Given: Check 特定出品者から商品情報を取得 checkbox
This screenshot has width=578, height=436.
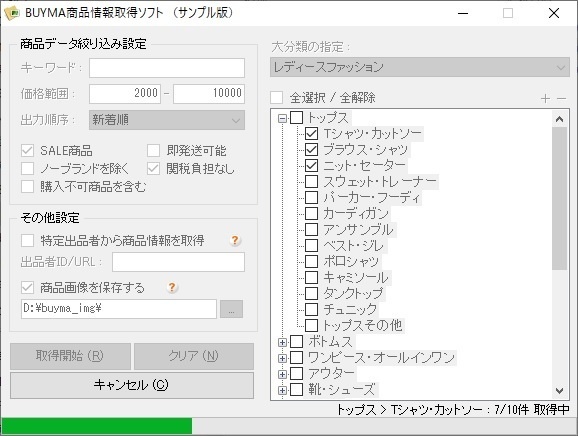Looking at the screenshot, I should point(28,240).
